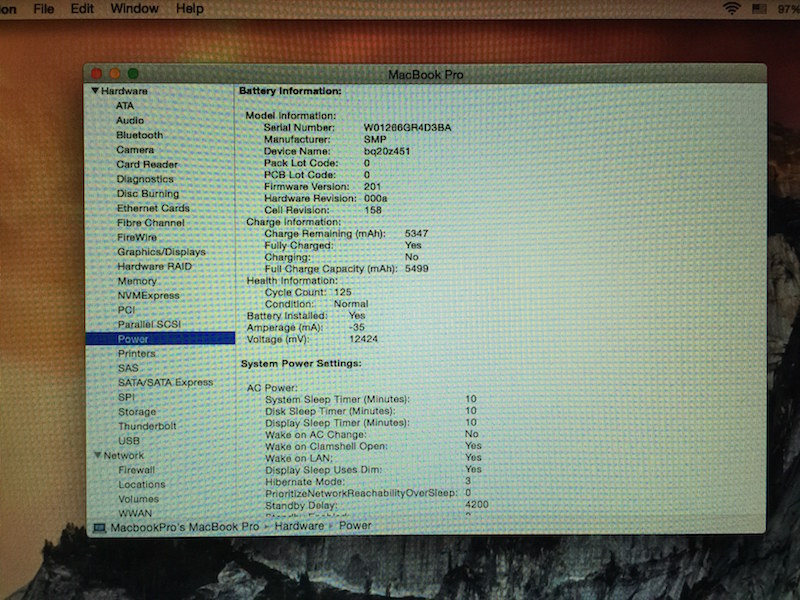The image size is (800, 600).
Task: Open the Window menu
Action: 135,9
